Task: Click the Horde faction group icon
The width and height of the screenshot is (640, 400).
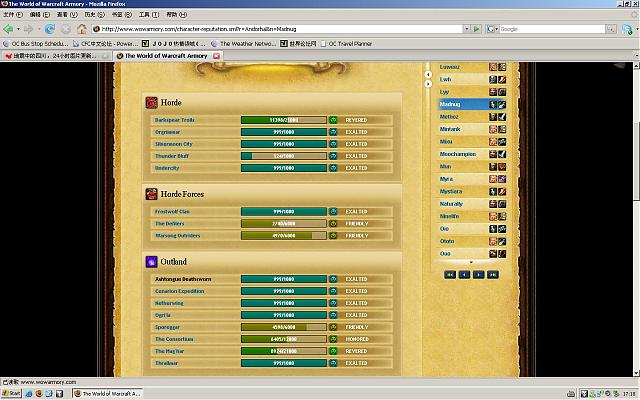Action: (x=151, y=102)
